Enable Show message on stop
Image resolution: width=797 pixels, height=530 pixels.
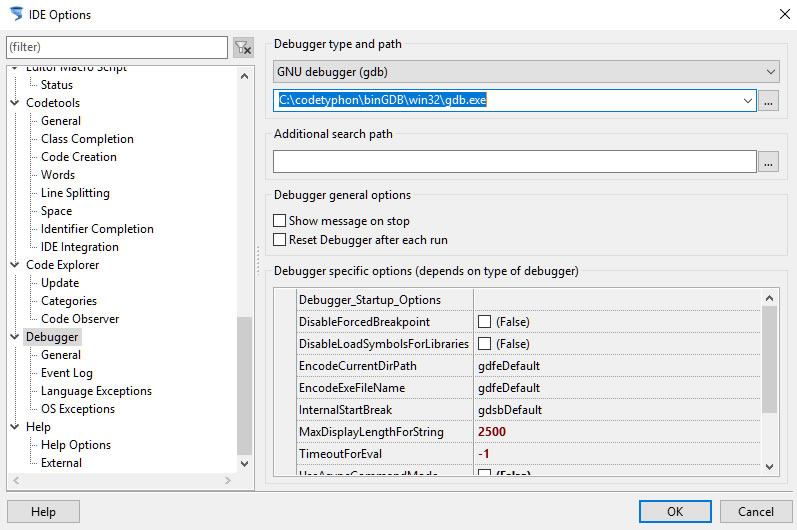click(280, 221)
